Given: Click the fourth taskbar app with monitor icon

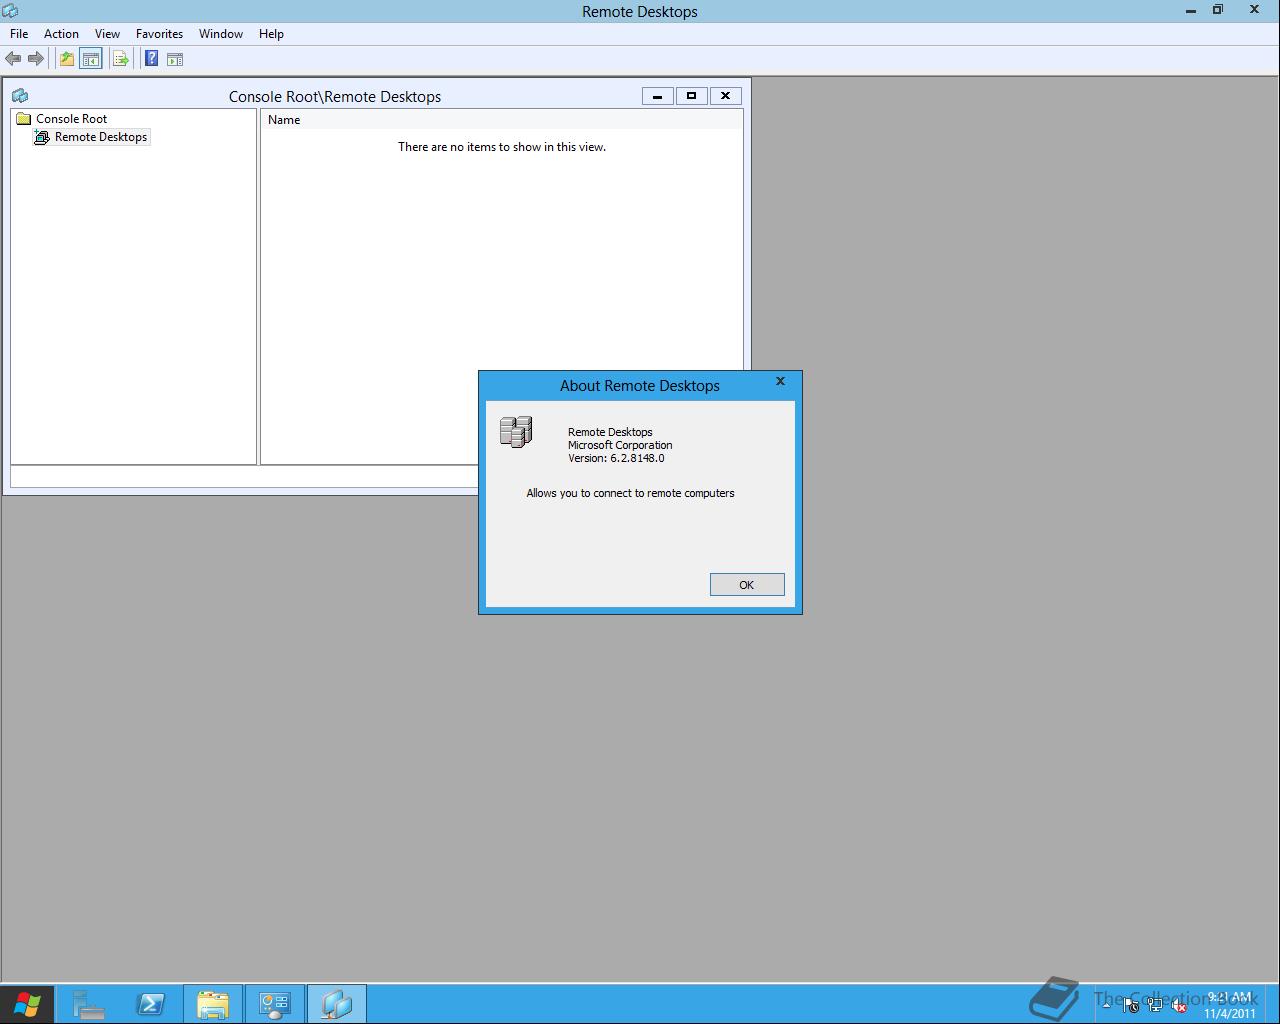Looking at the screenshot, I should tap(274, 1004).
